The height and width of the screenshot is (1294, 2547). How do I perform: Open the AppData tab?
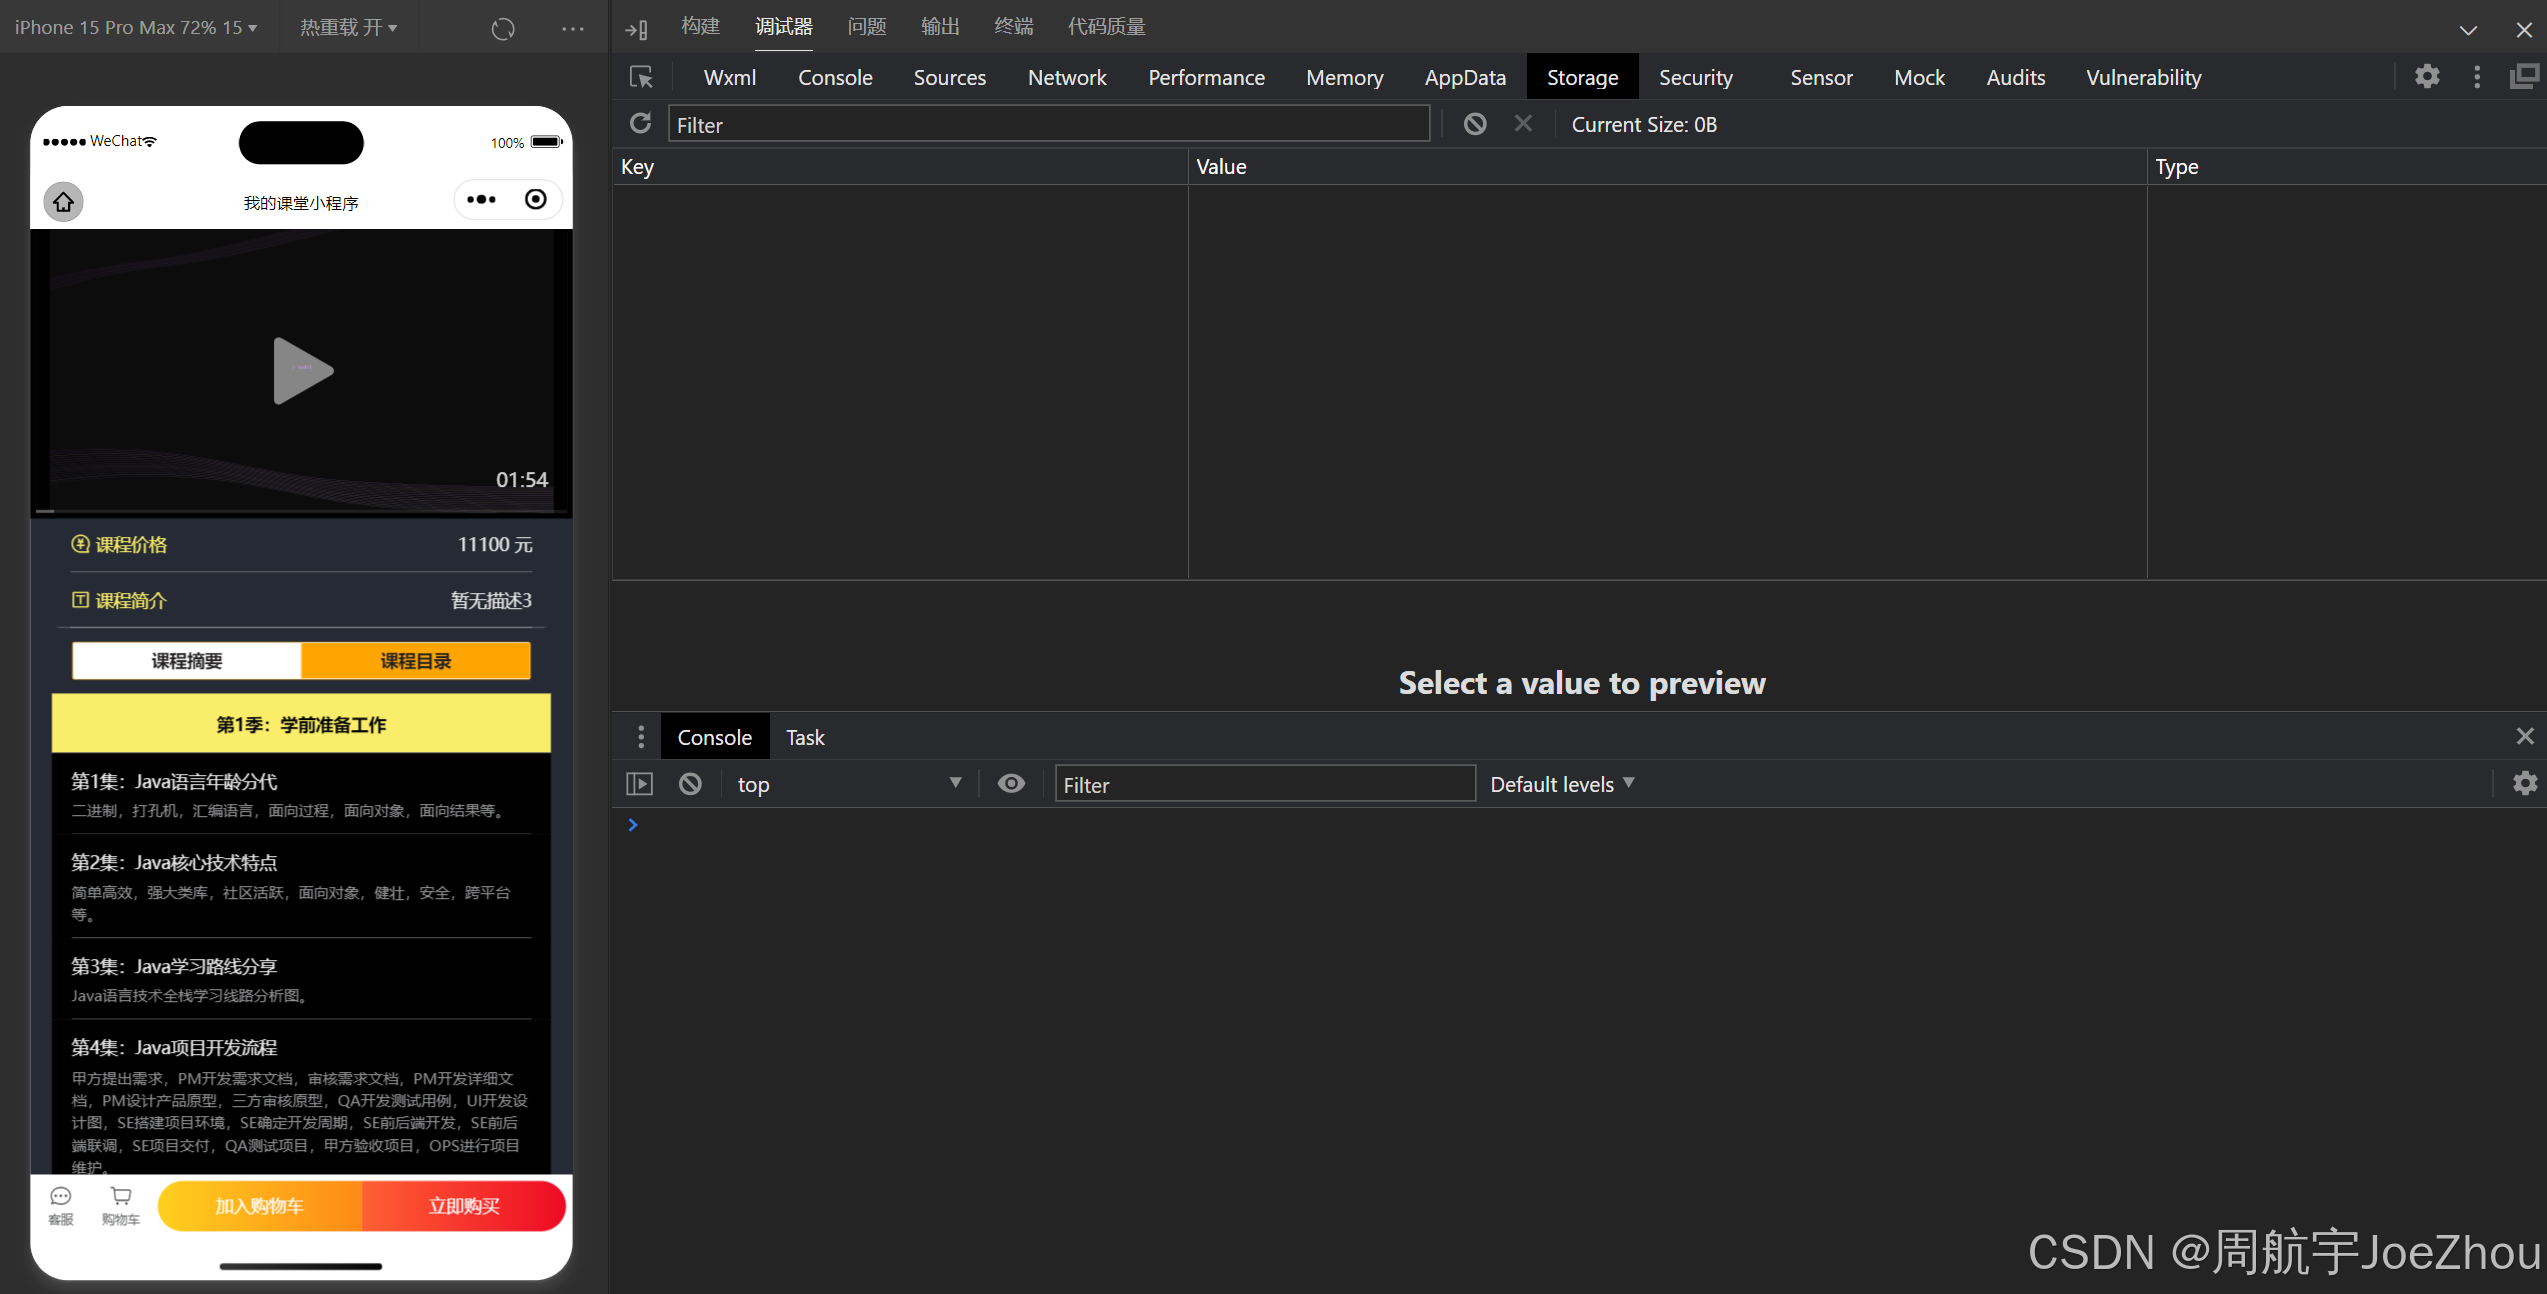tap(1464, 77)
